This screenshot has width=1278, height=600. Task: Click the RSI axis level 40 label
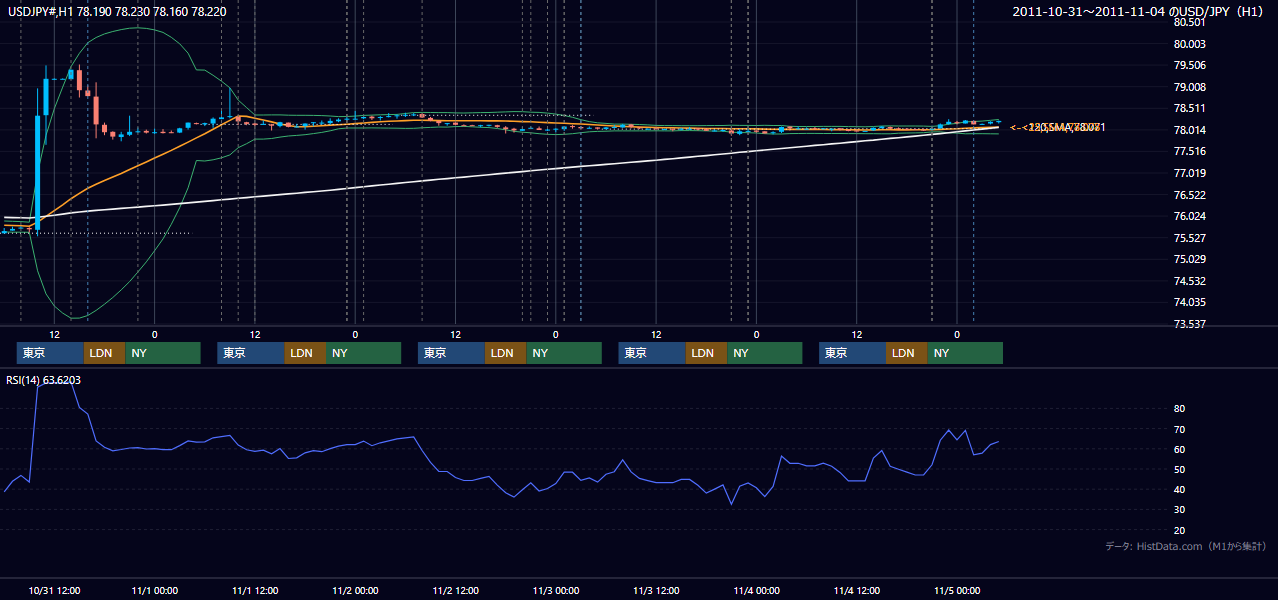(x=1180, y=489)
